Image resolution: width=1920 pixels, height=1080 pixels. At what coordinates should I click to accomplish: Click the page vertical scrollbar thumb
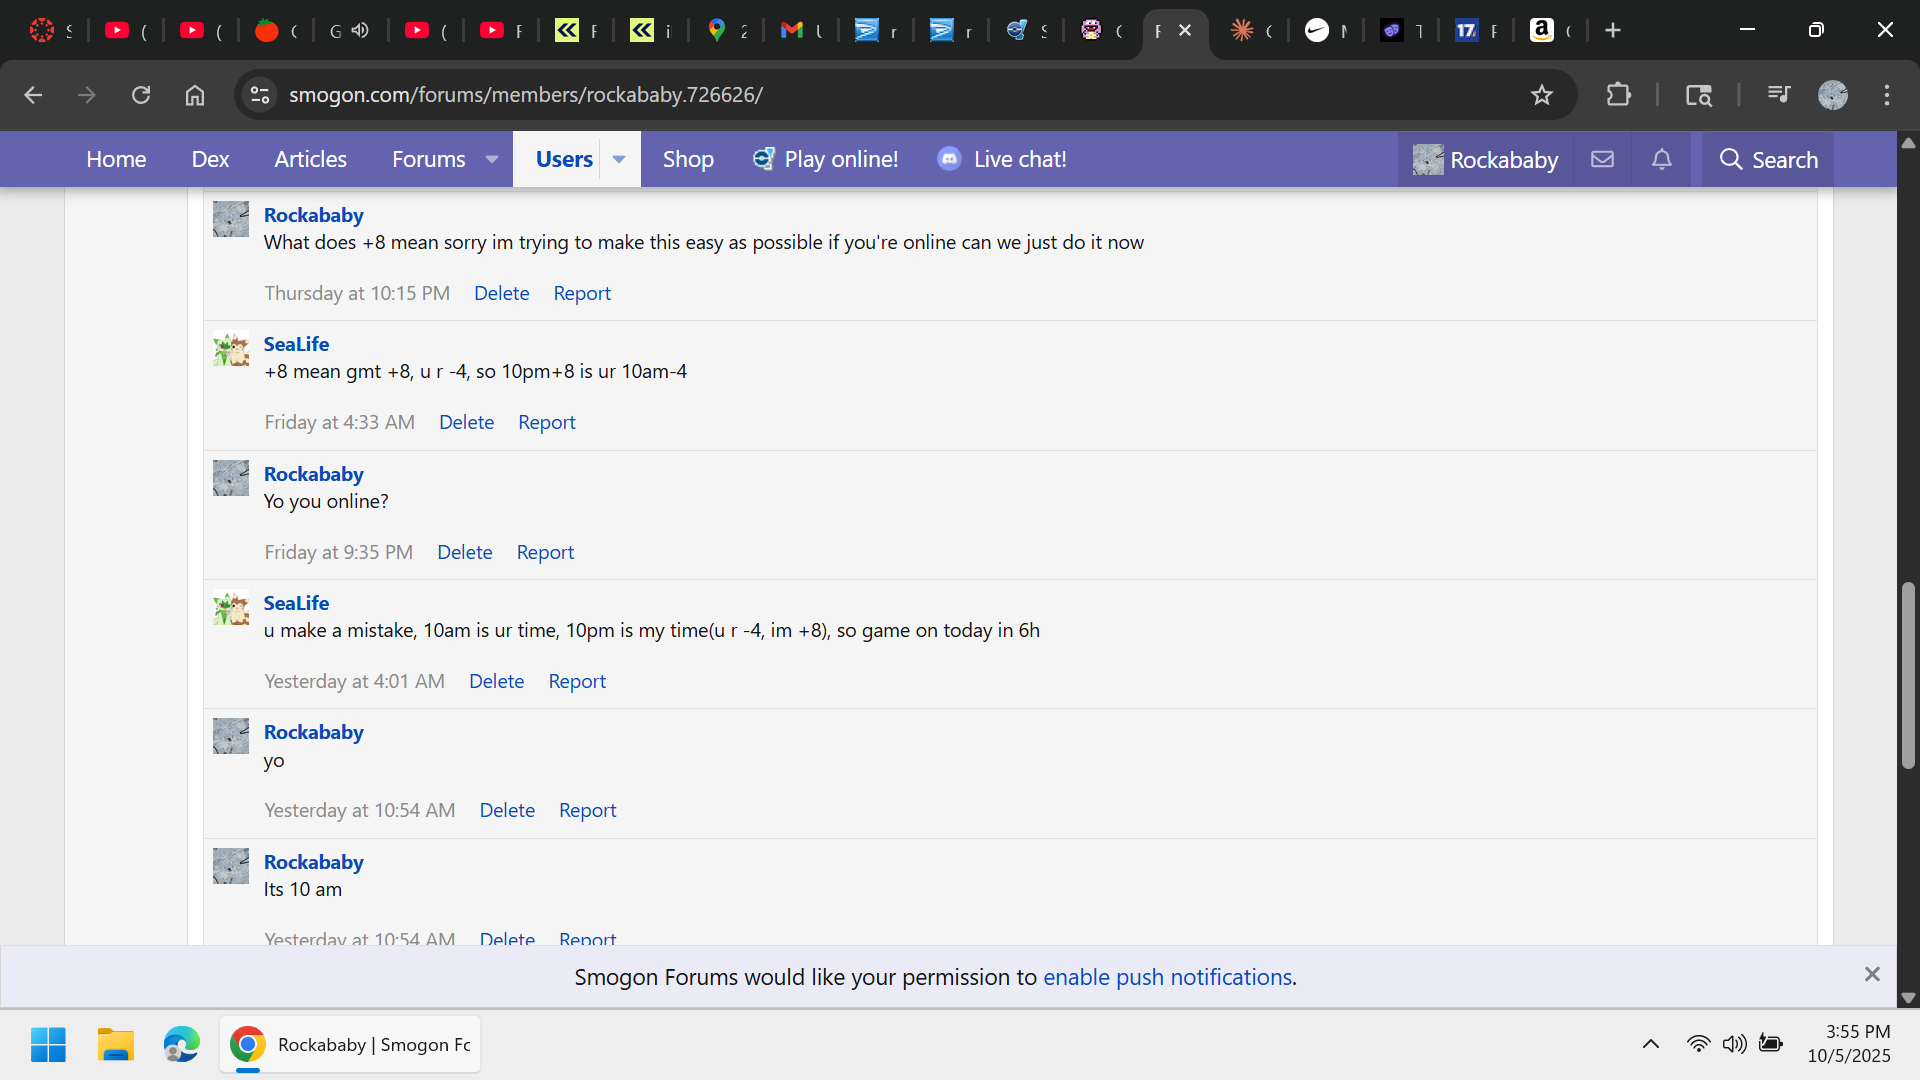coord(1908,675)
